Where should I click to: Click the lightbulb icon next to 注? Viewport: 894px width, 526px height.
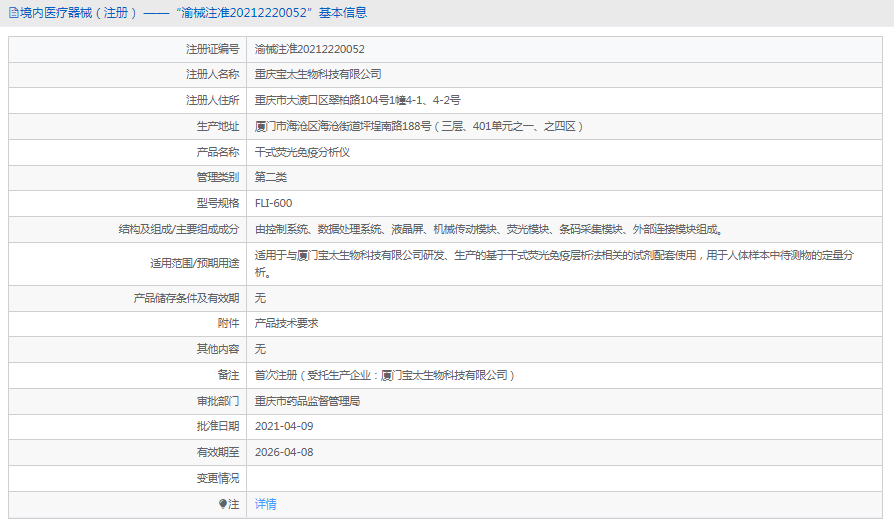(222, 504)
